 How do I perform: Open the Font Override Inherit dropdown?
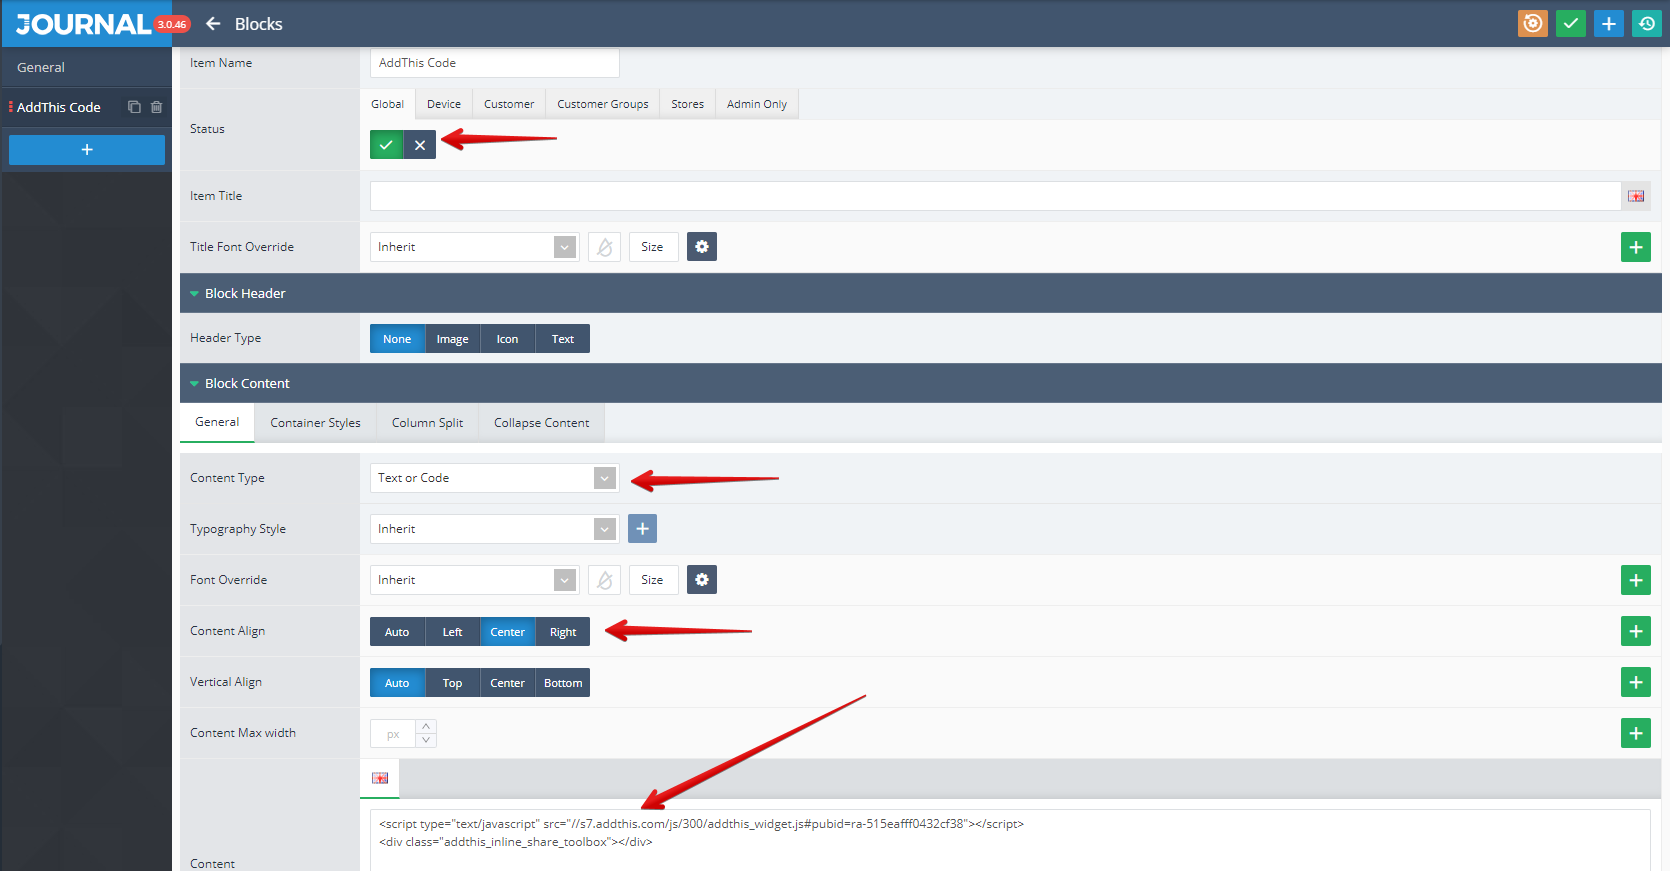(474, 580)
